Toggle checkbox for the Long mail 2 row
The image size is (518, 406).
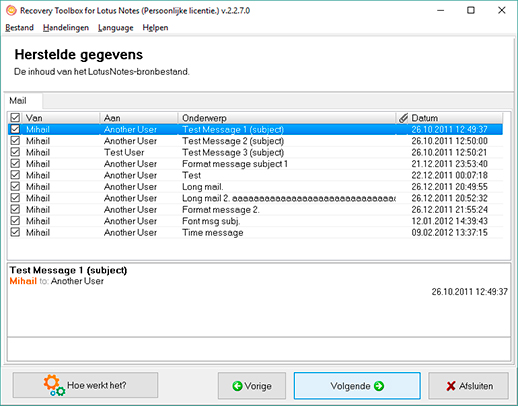[15, 198]
